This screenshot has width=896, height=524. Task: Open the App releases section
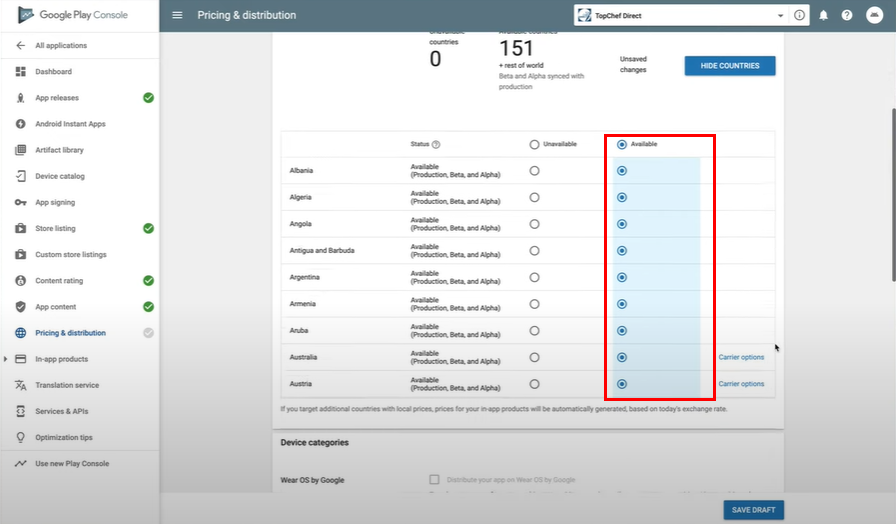coord(57,98)
